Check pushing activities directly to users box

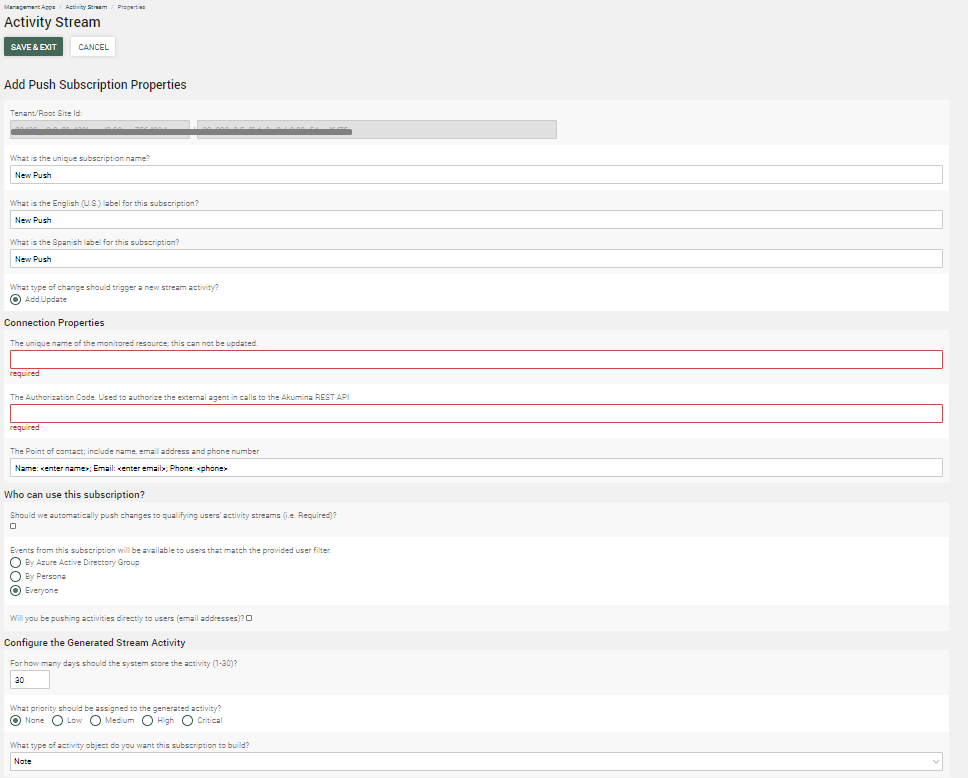click(249, 618)
